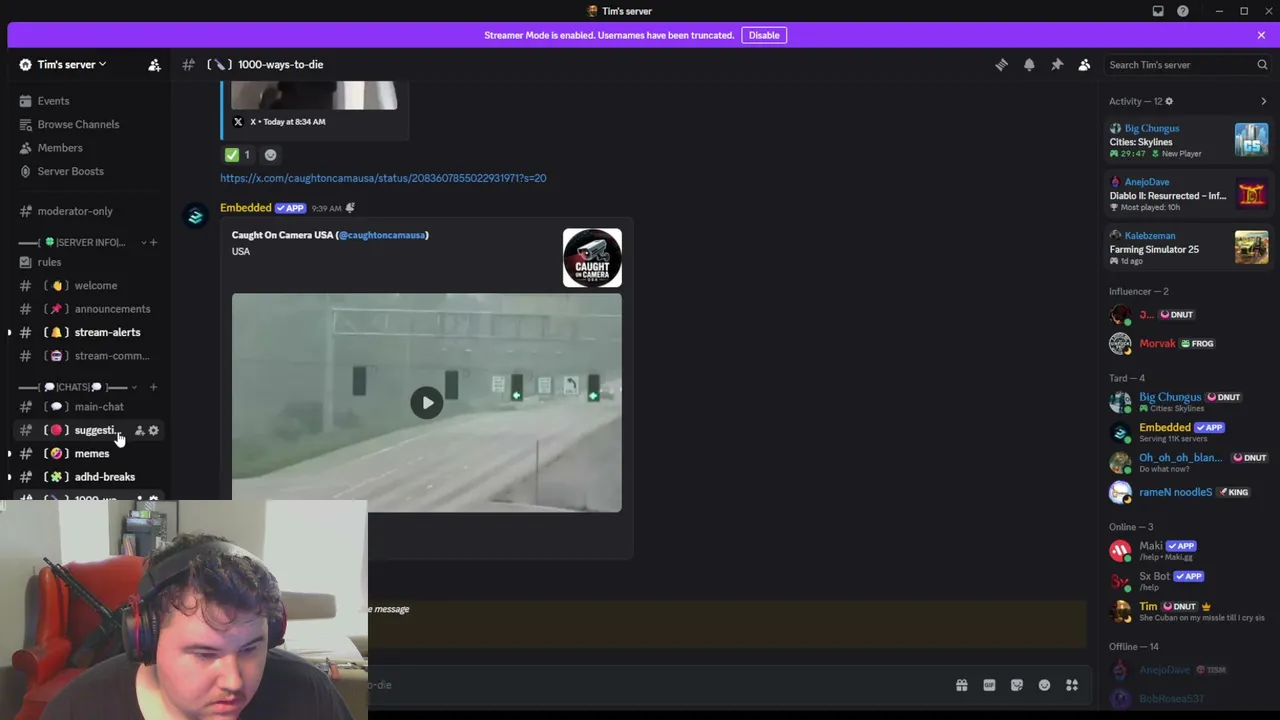Open notification settings bell icon
Image resolution: width=1280 pixels, height=720 pixels.
1029,65
